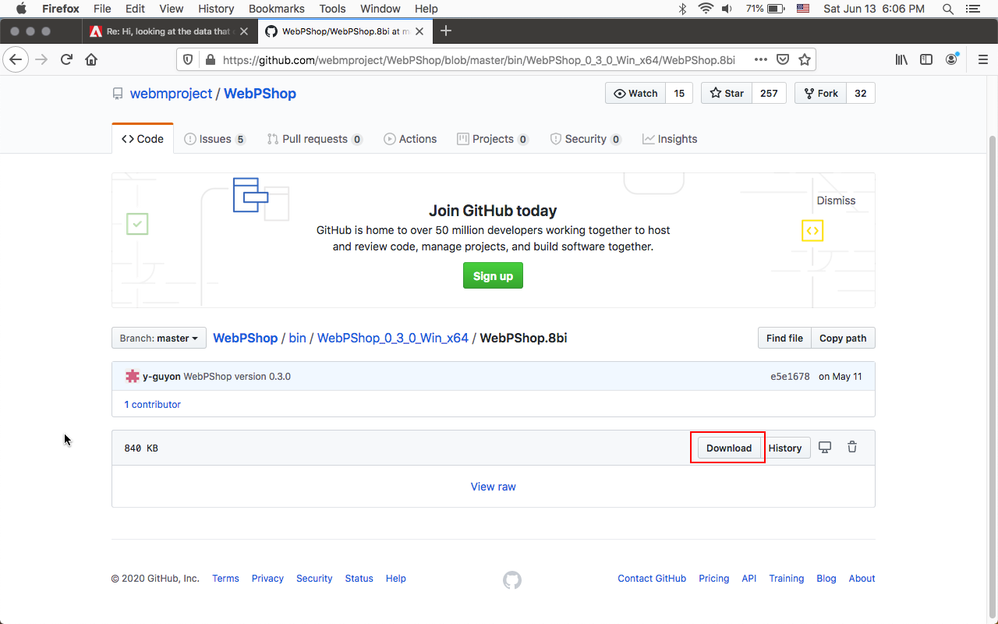Open volume control in menu bar
The image size is (998, 624).
(727, 9)
